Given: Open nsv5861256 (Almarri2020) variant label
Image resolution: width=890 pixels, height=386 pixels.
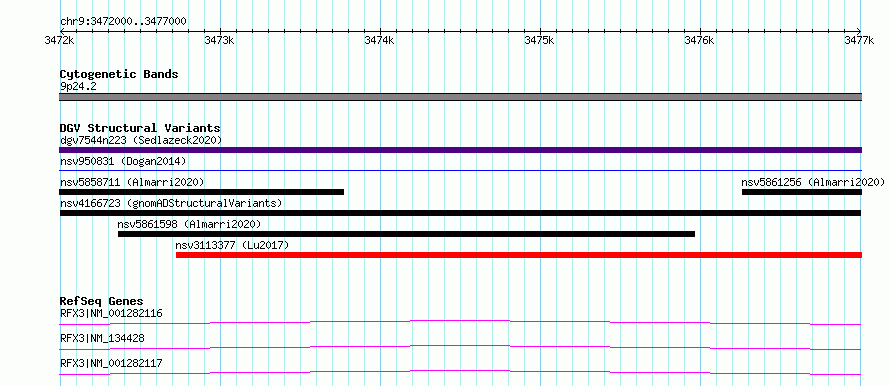Looking at the screenshot, I should point(813,182).
